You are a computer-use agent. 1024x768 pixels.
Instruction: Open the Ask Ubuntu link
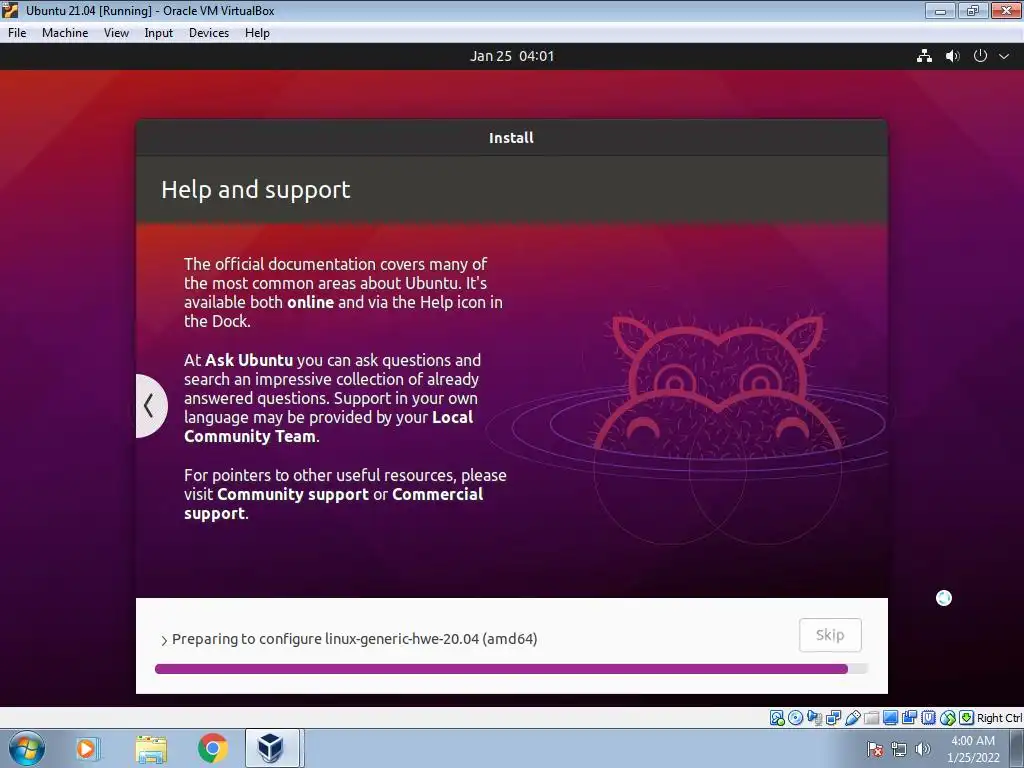(249, 360)
